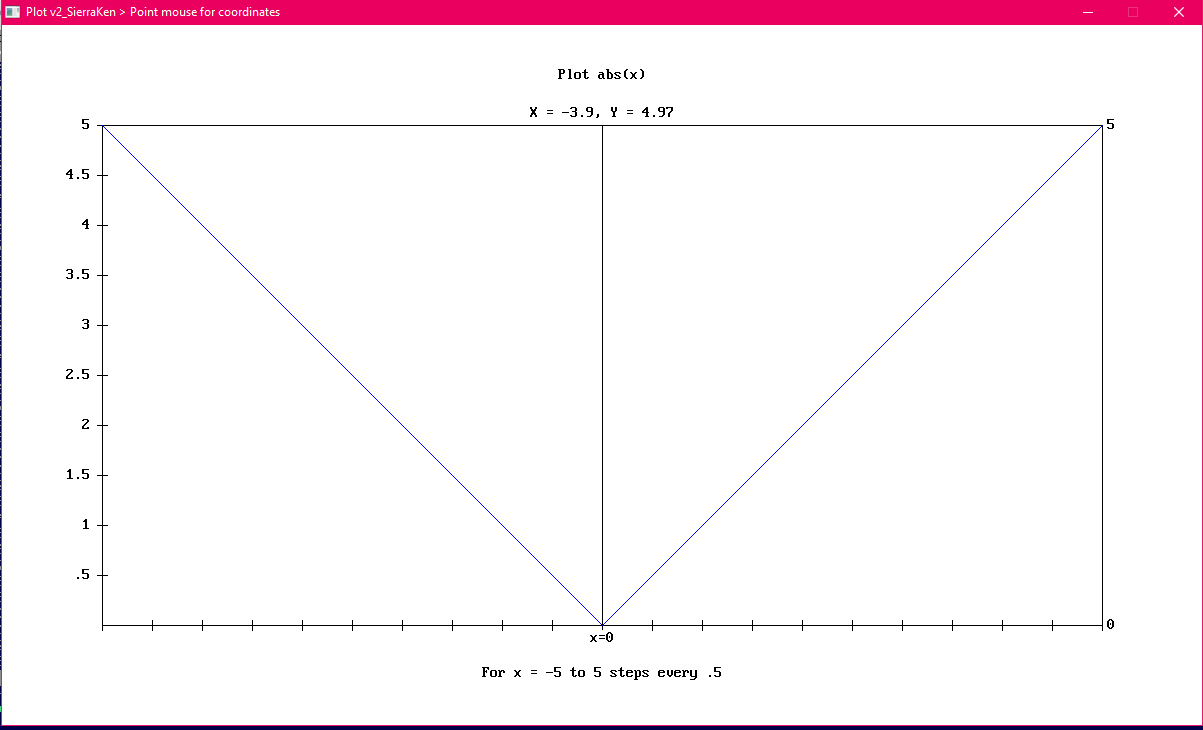Minimize the Plot window

point(1087,12)
